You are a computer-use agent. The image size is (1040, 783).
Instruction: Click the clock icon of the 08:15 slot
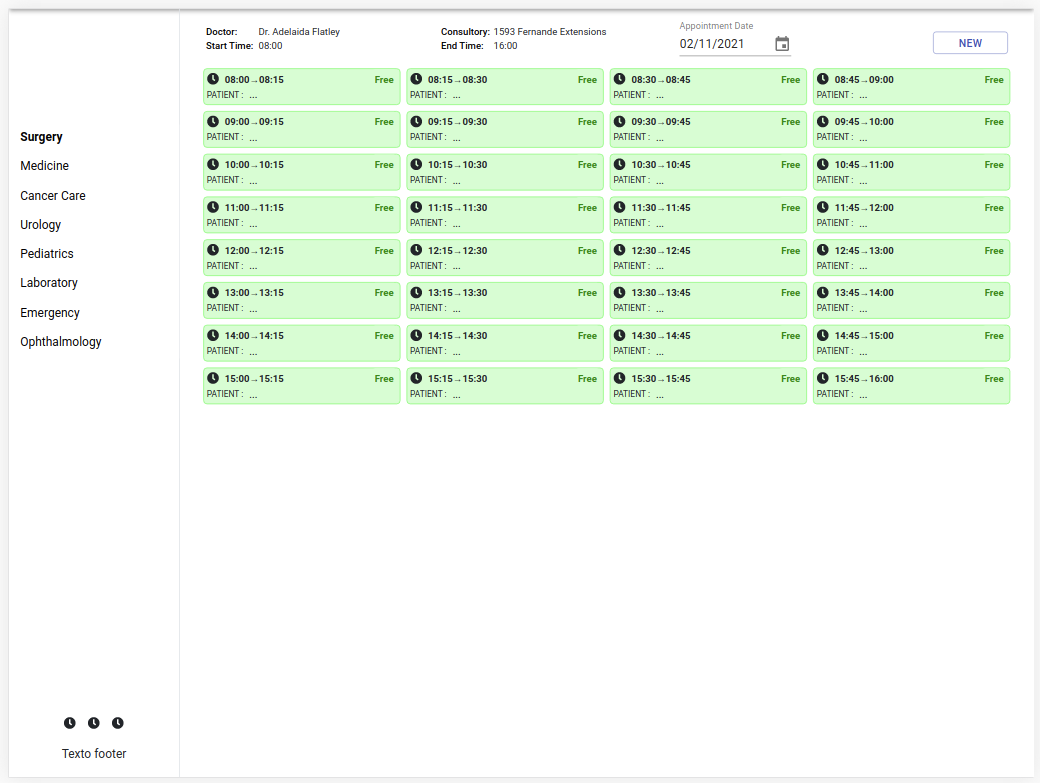coord(416,79)
